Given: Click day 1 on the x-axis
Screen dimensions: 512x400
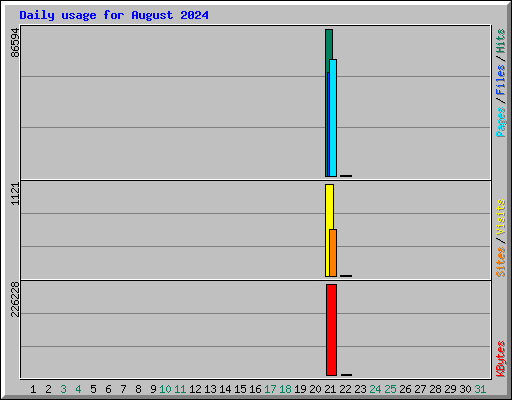Looking at the screenshot, I should click(x=33, y=389).
